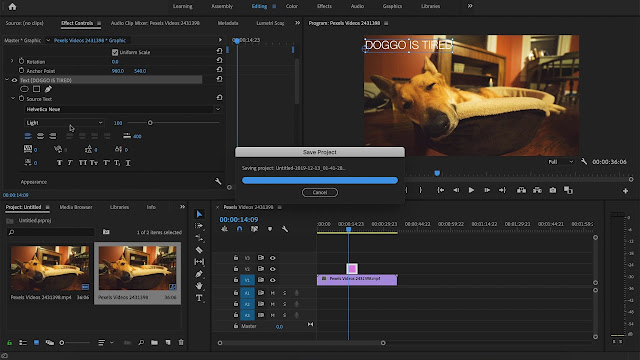Click the Home icon
This screenshot has height=360, width=640.
pos(12,7)
